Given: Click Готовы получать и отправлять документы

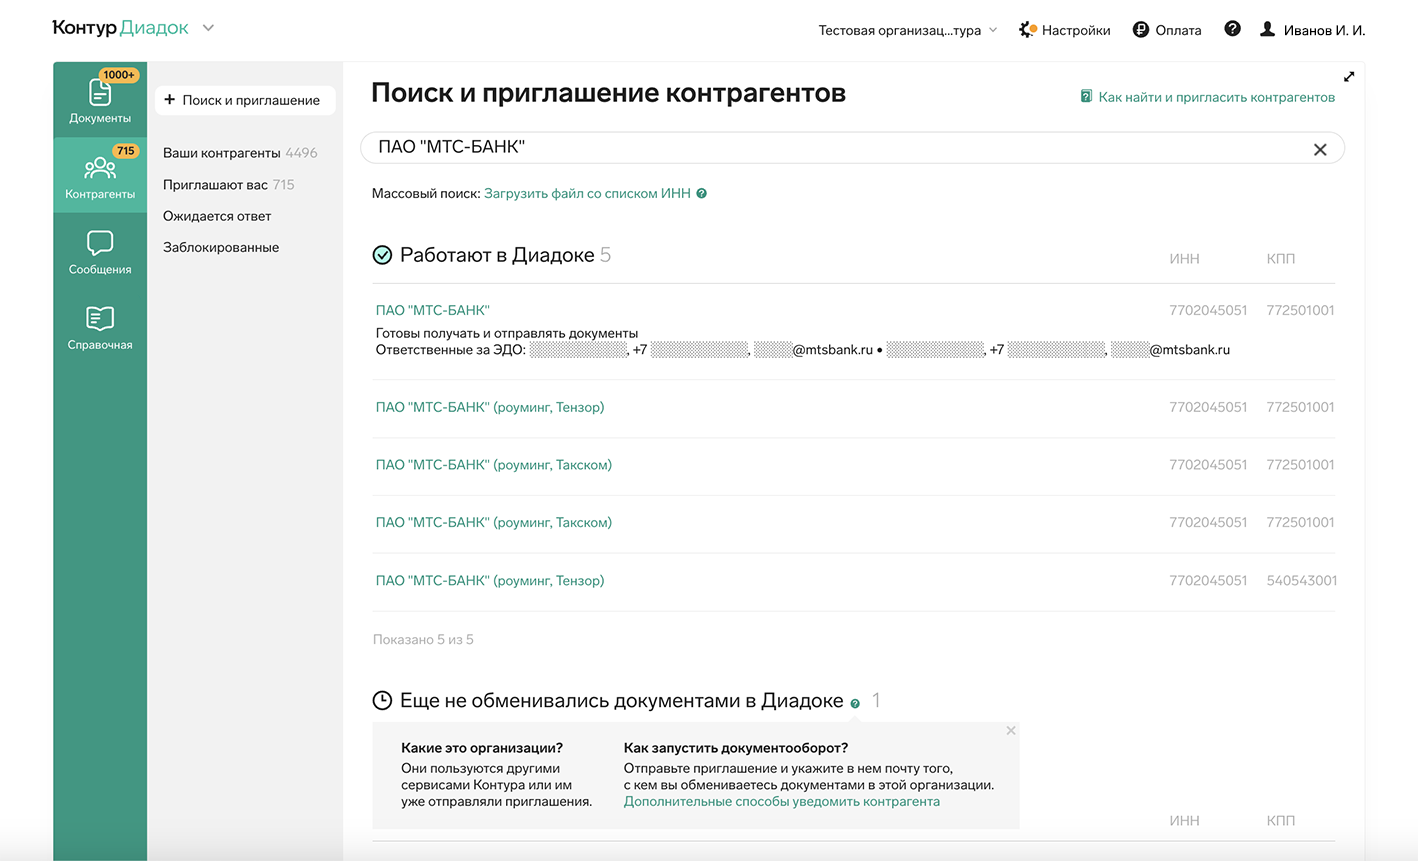Looking at the screenshot, I should point(507,333).
